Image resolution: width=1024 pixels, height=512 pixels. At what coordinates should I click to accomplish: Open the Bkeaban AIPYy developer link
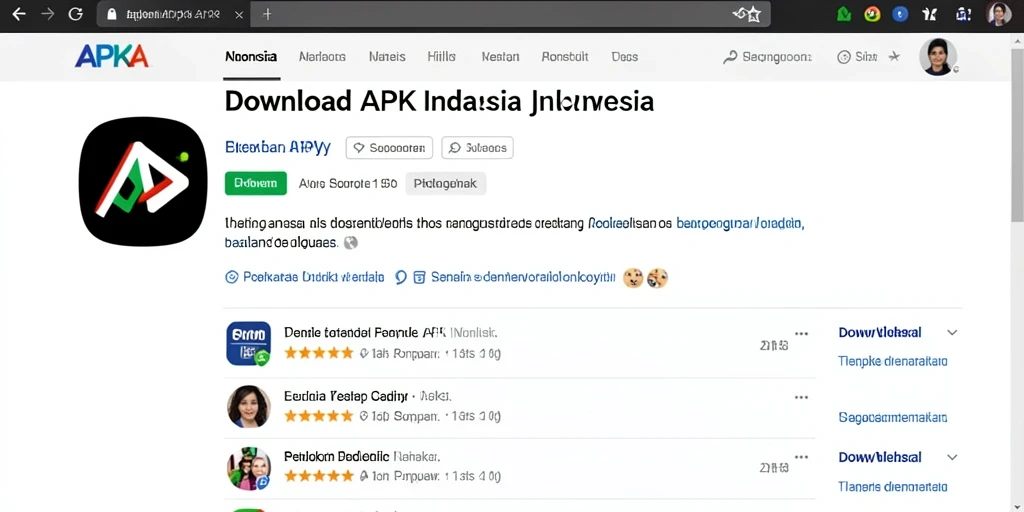pos(278,148)
